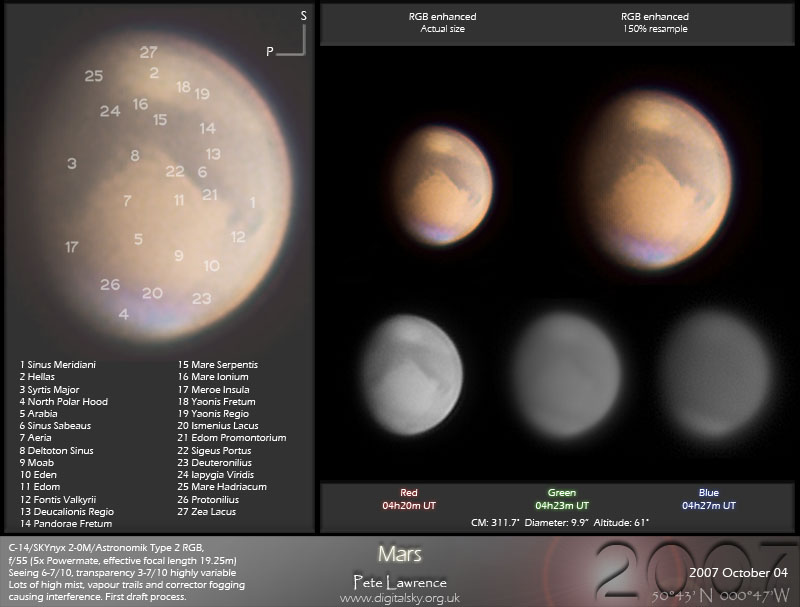Click the 'C-14/SKYnyx 2-0M/Astronomik Type 2 RGB' line

click(106, 548)
